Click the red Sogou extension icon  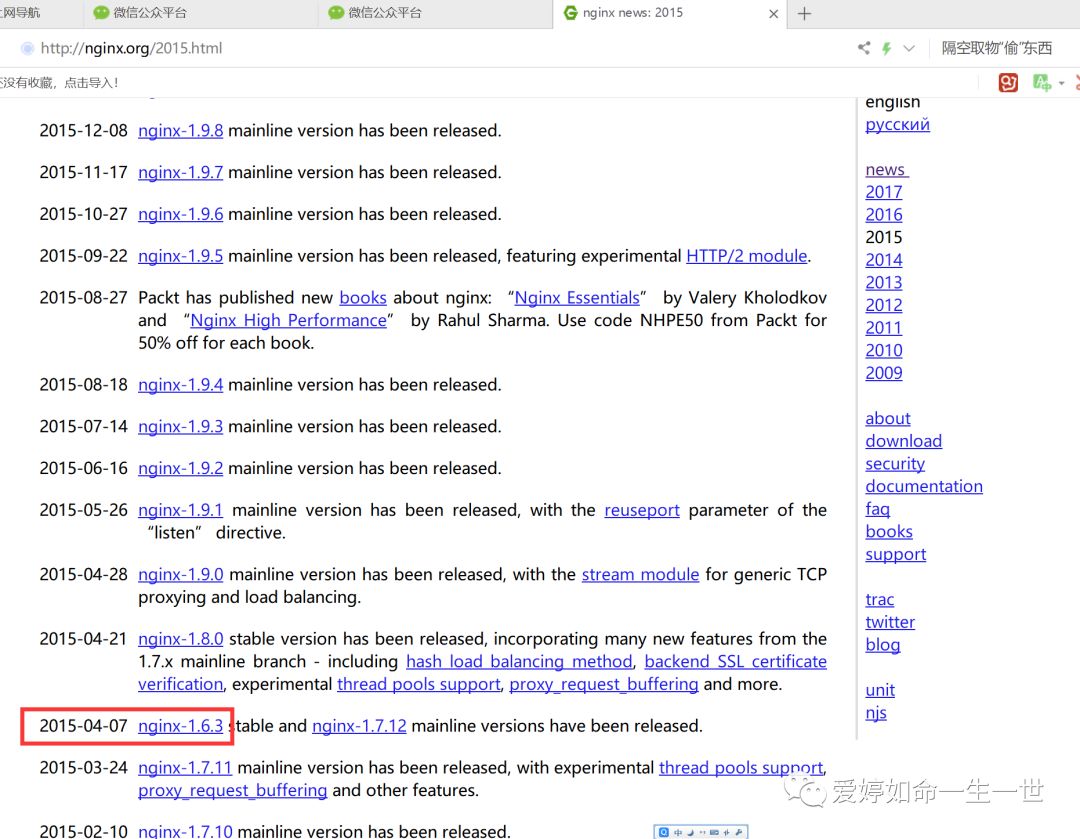[1008, 83]
